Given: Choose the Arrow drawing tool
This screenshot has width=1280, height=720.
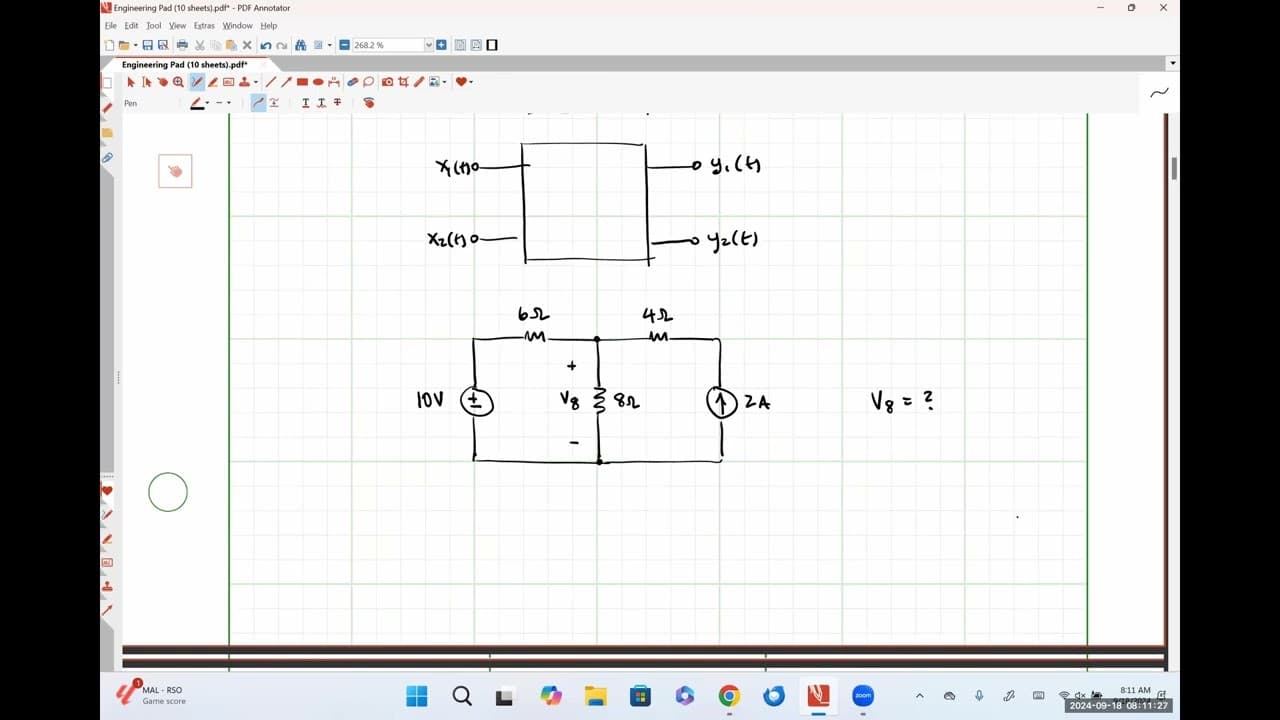Looking at the screenshot, I should click(x=286, y=82).
